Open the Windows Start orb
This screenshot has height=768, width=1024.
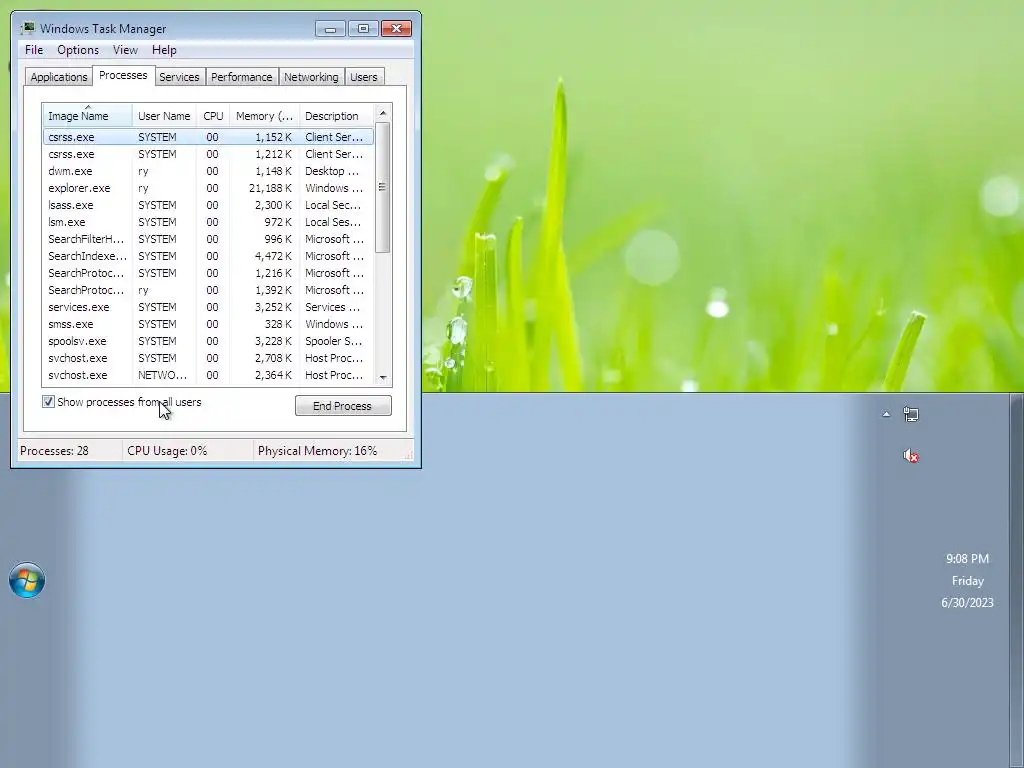[x=27, y=580]
